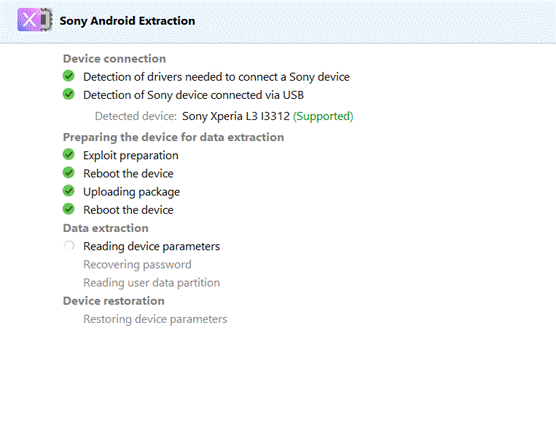Click the Uploading package step text
Image resolution: width=556 pixels, height=424 pixels.
(x=132, y=192)
